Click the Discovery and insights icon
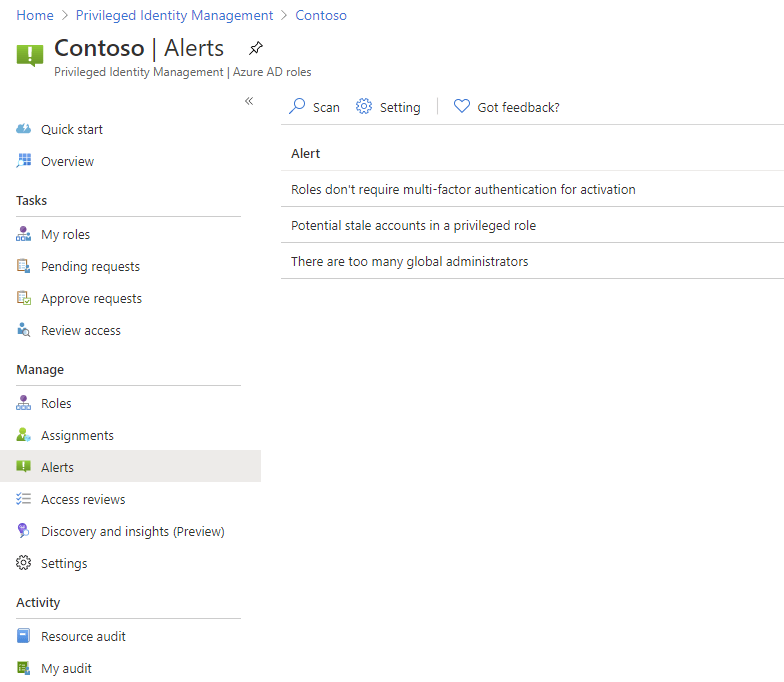 coord(24,532)
